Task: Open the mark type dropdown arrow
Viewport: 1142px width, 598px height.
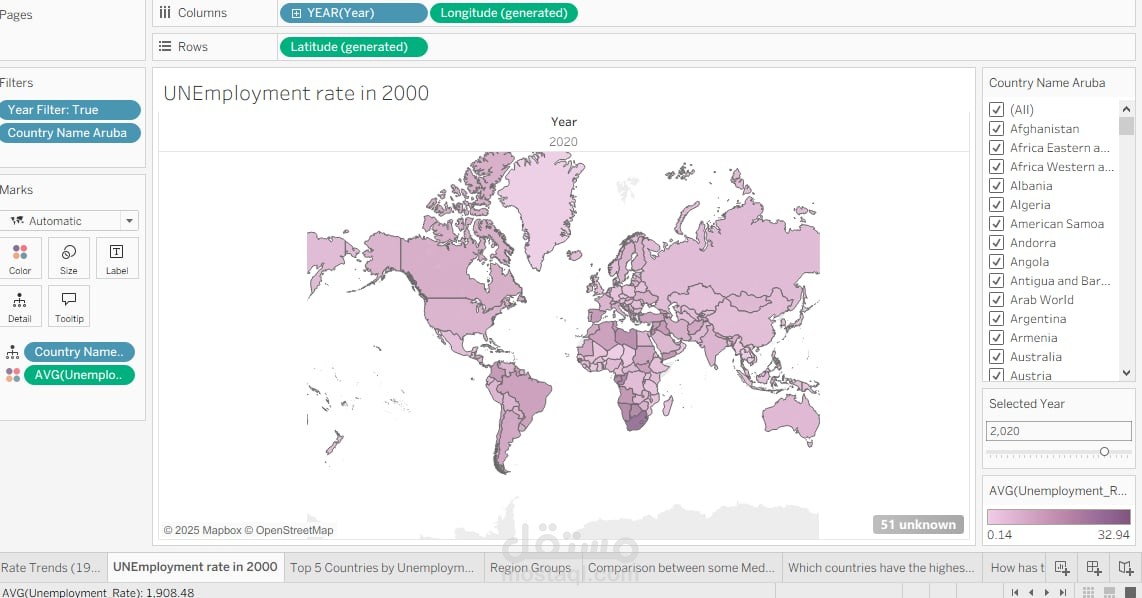Action: pyautogui.click(x=129, y=221)
